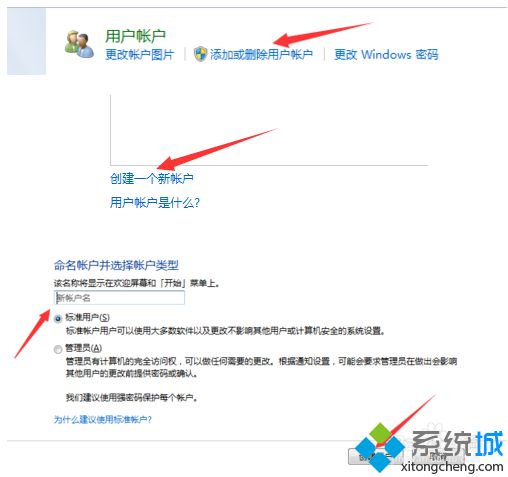
Task: Click the 取消 button
Action: 436,456
